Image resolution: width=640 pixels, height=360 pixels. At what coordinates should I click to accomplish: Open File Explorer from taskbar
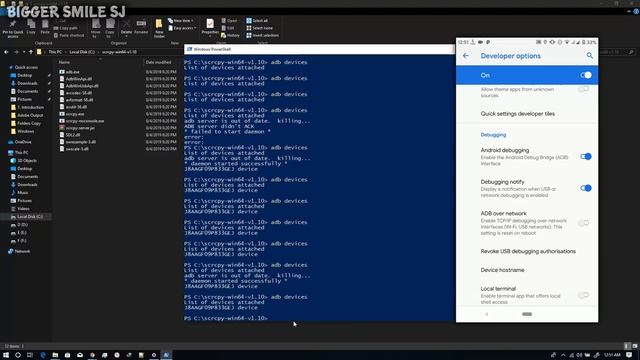(x=55, y=355)
